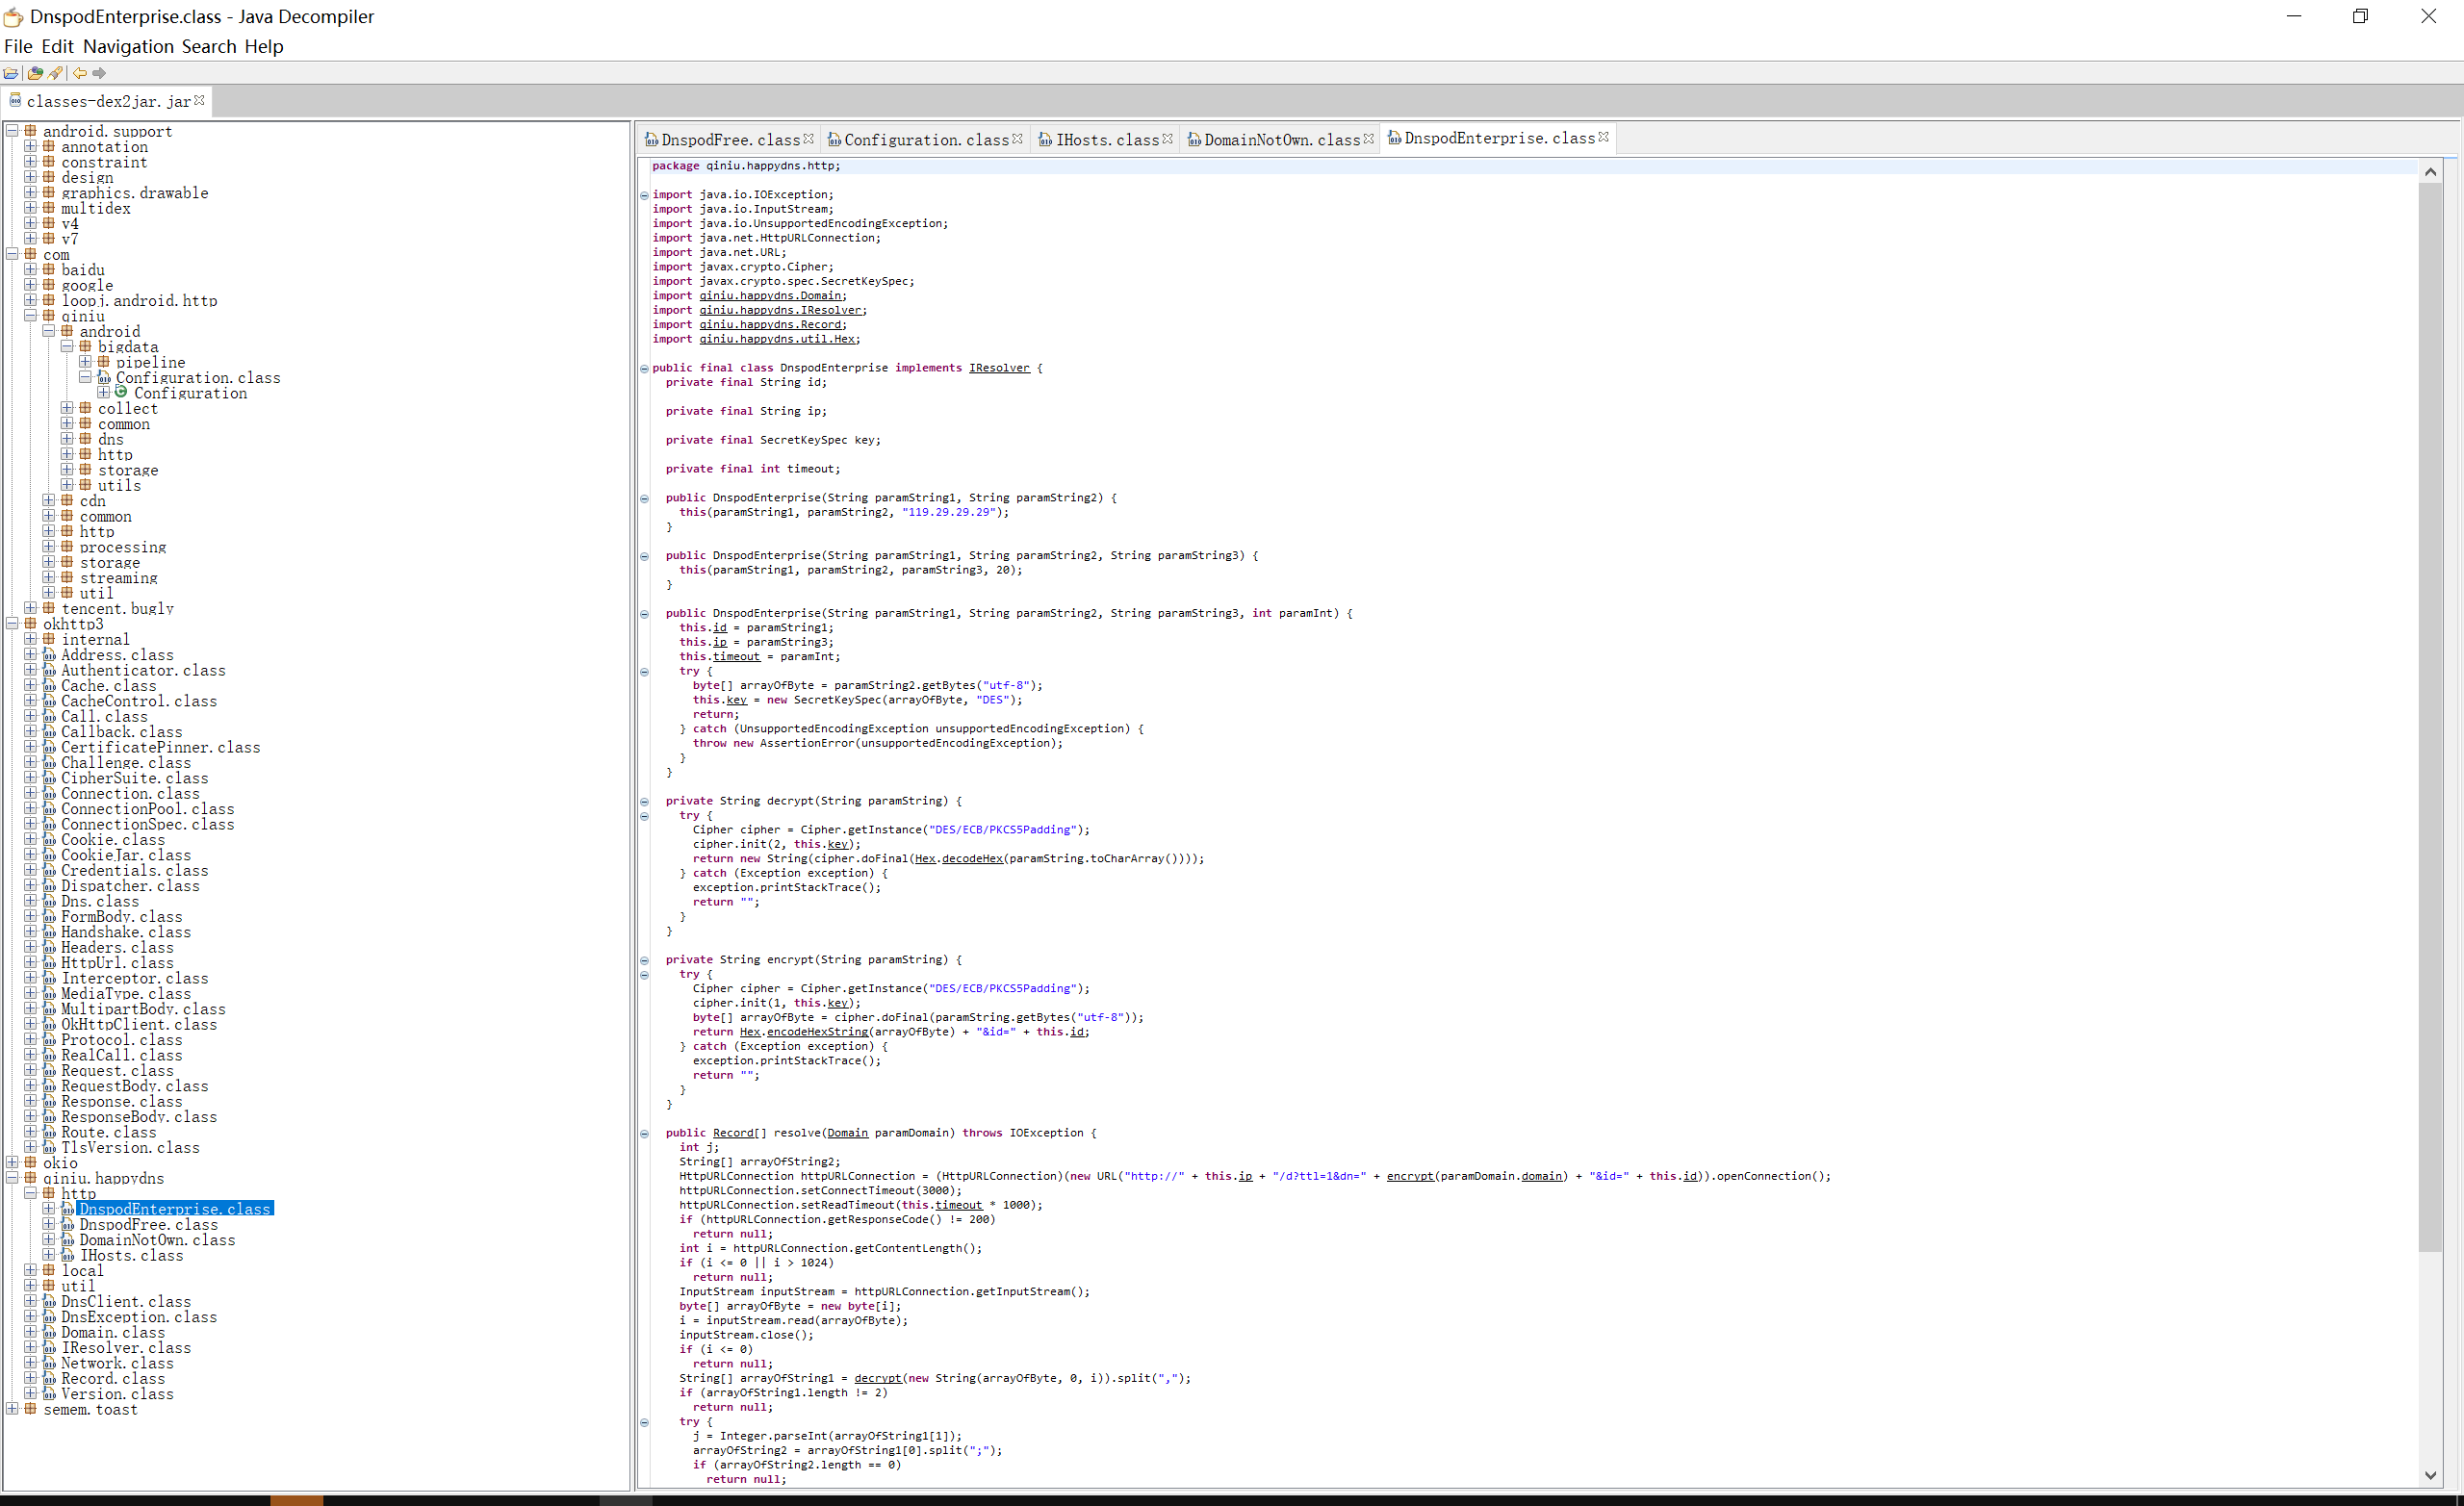Expand the sensem.toast package node
The image size is (2464, 1506).
click(12, 1409)
